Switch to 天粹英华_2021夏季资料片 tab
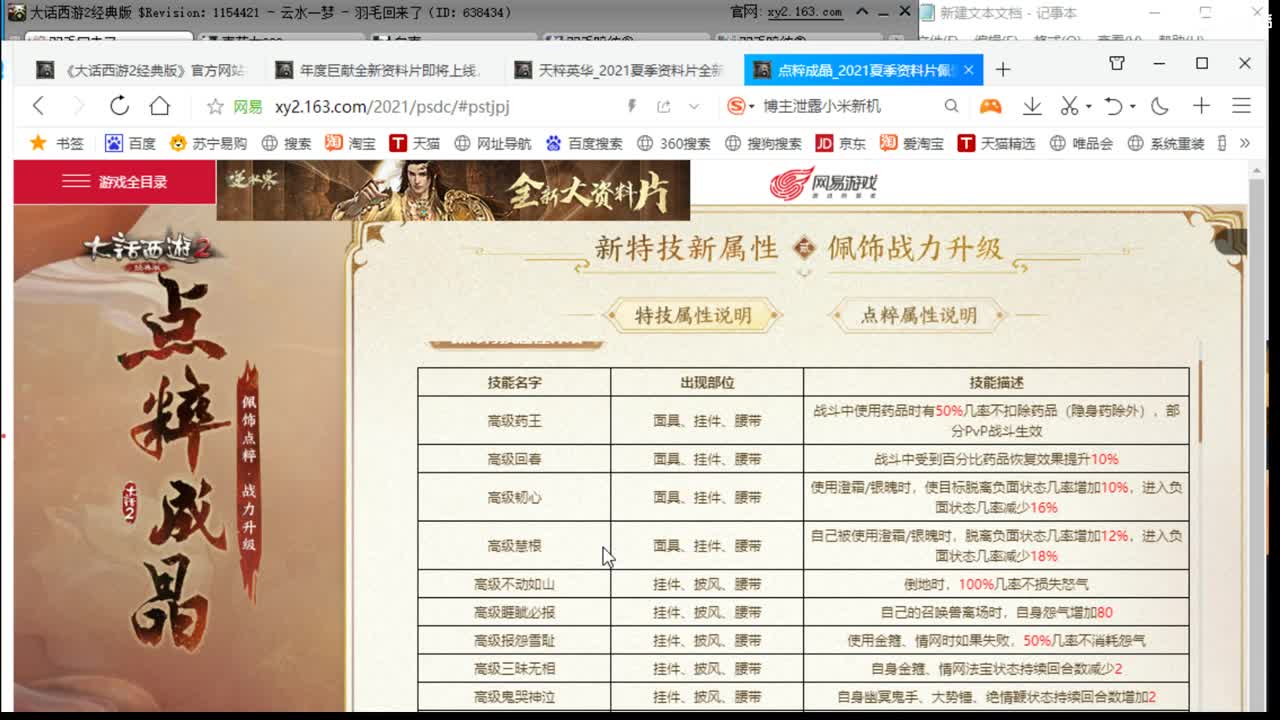 point(617,70)
